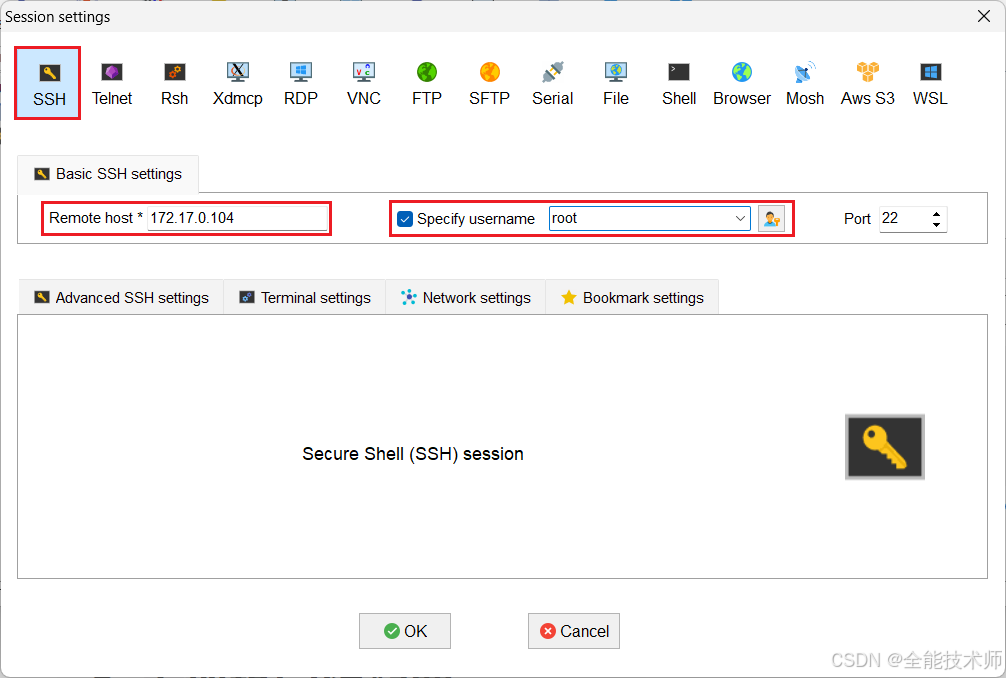Select the Serial session icon
This screenshot has height=678, width=1006.
tap(552, 83)
